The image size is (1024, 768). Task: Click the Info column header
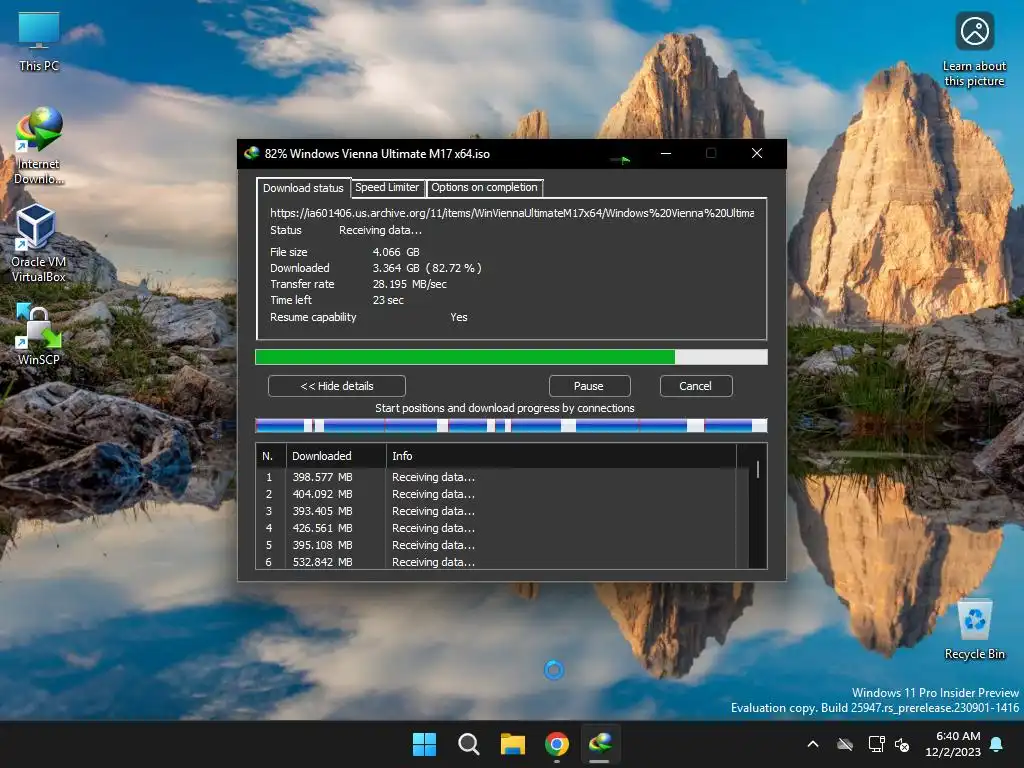pos(561,456)
